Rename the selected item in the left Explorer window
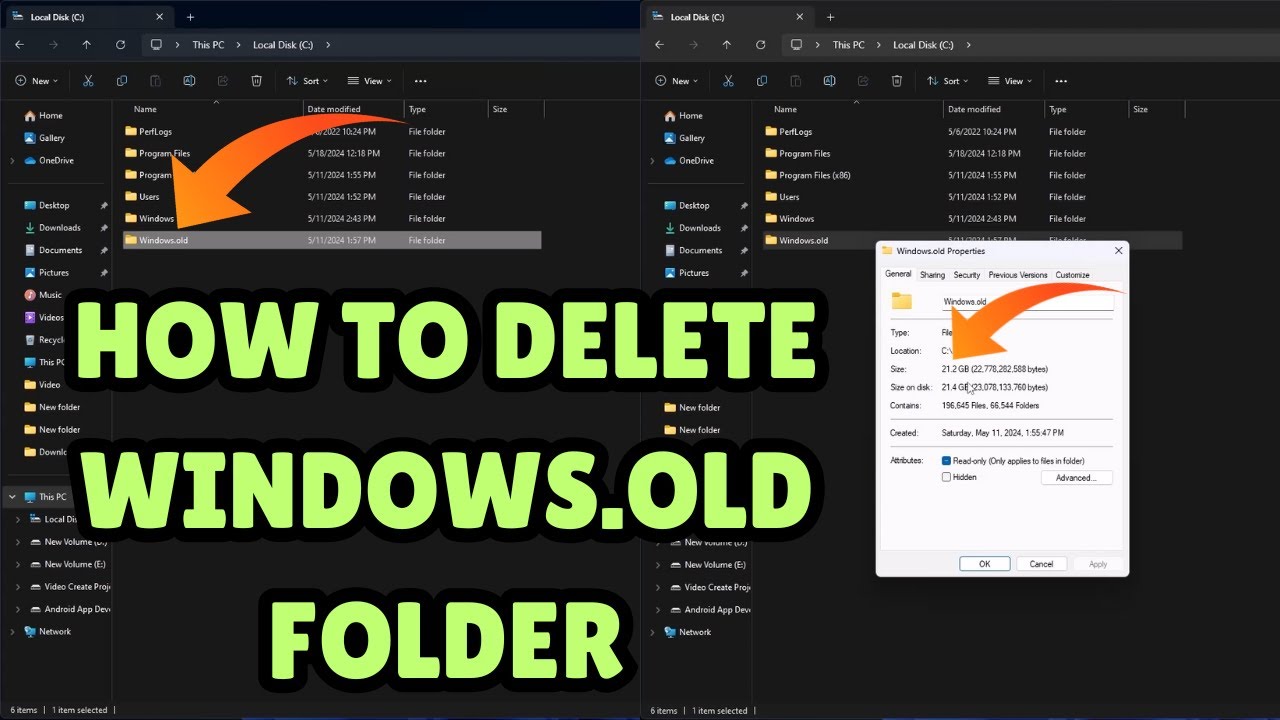 (x=189, y=81)
